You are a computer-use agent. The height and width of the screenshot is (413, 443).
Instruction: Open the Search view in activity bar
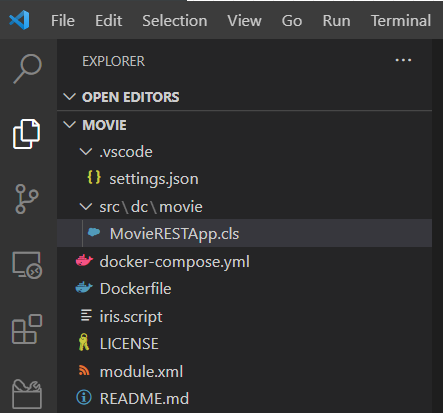[x=27, y=69]
